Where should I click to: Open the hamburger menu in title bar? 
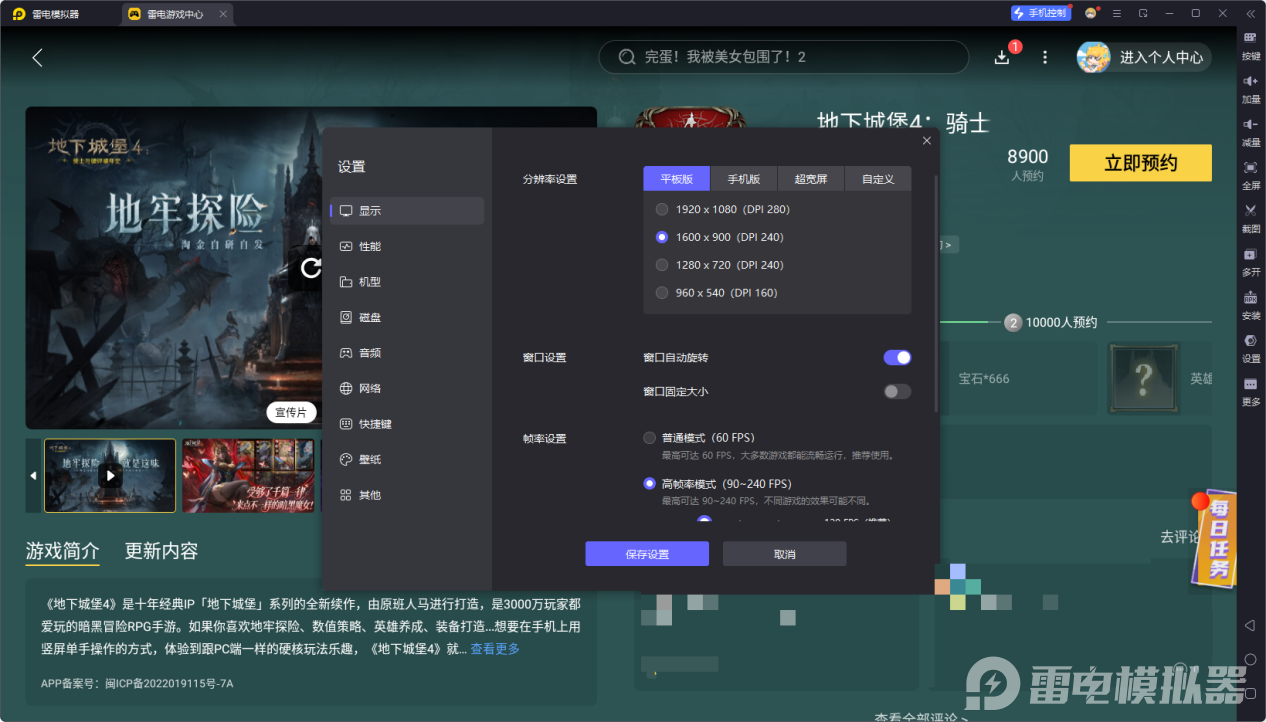[x=1117, y=13]
